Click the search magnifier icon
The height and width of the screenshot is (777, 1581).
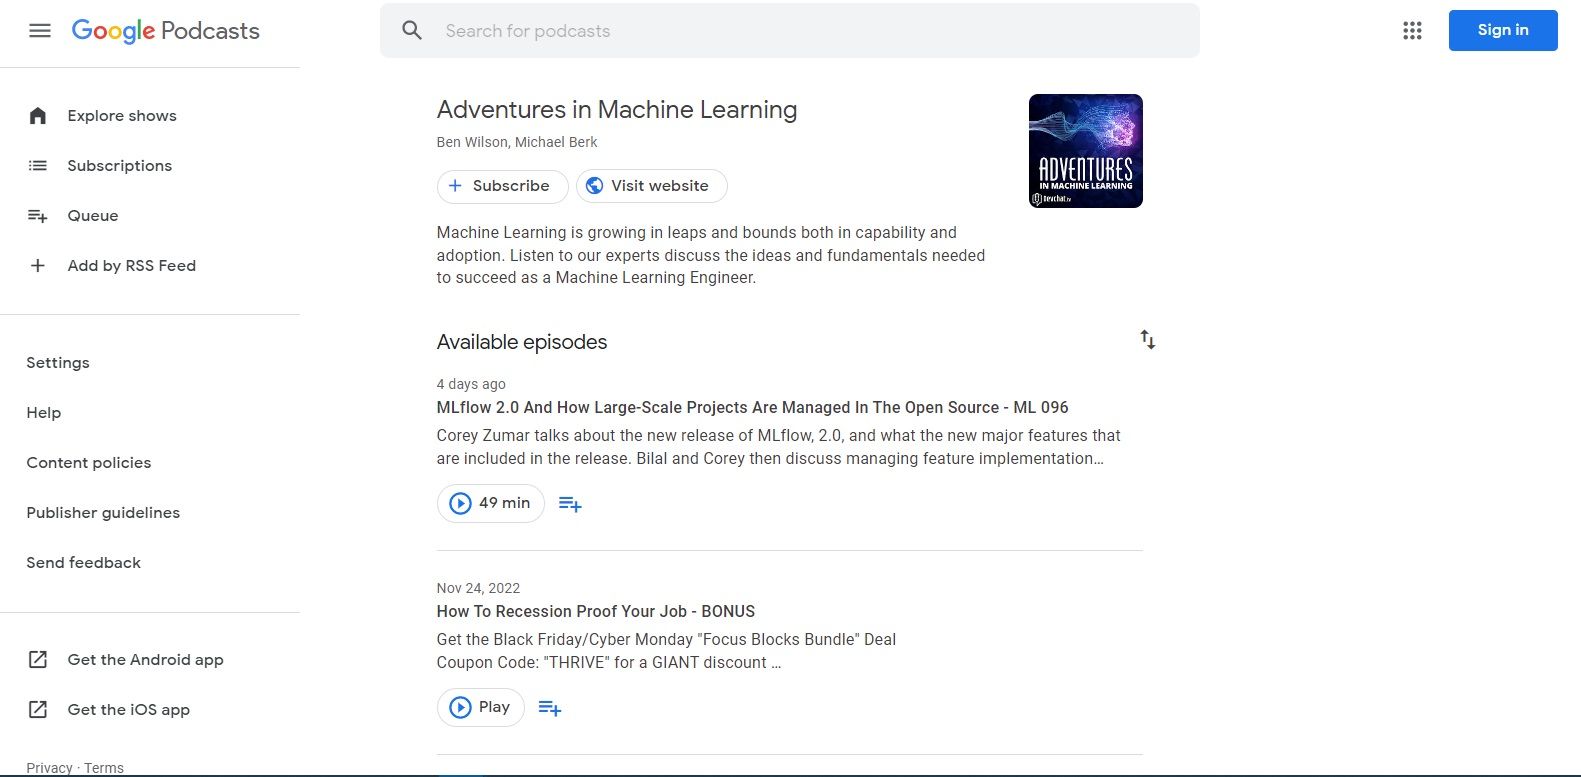tap(412, 31)
